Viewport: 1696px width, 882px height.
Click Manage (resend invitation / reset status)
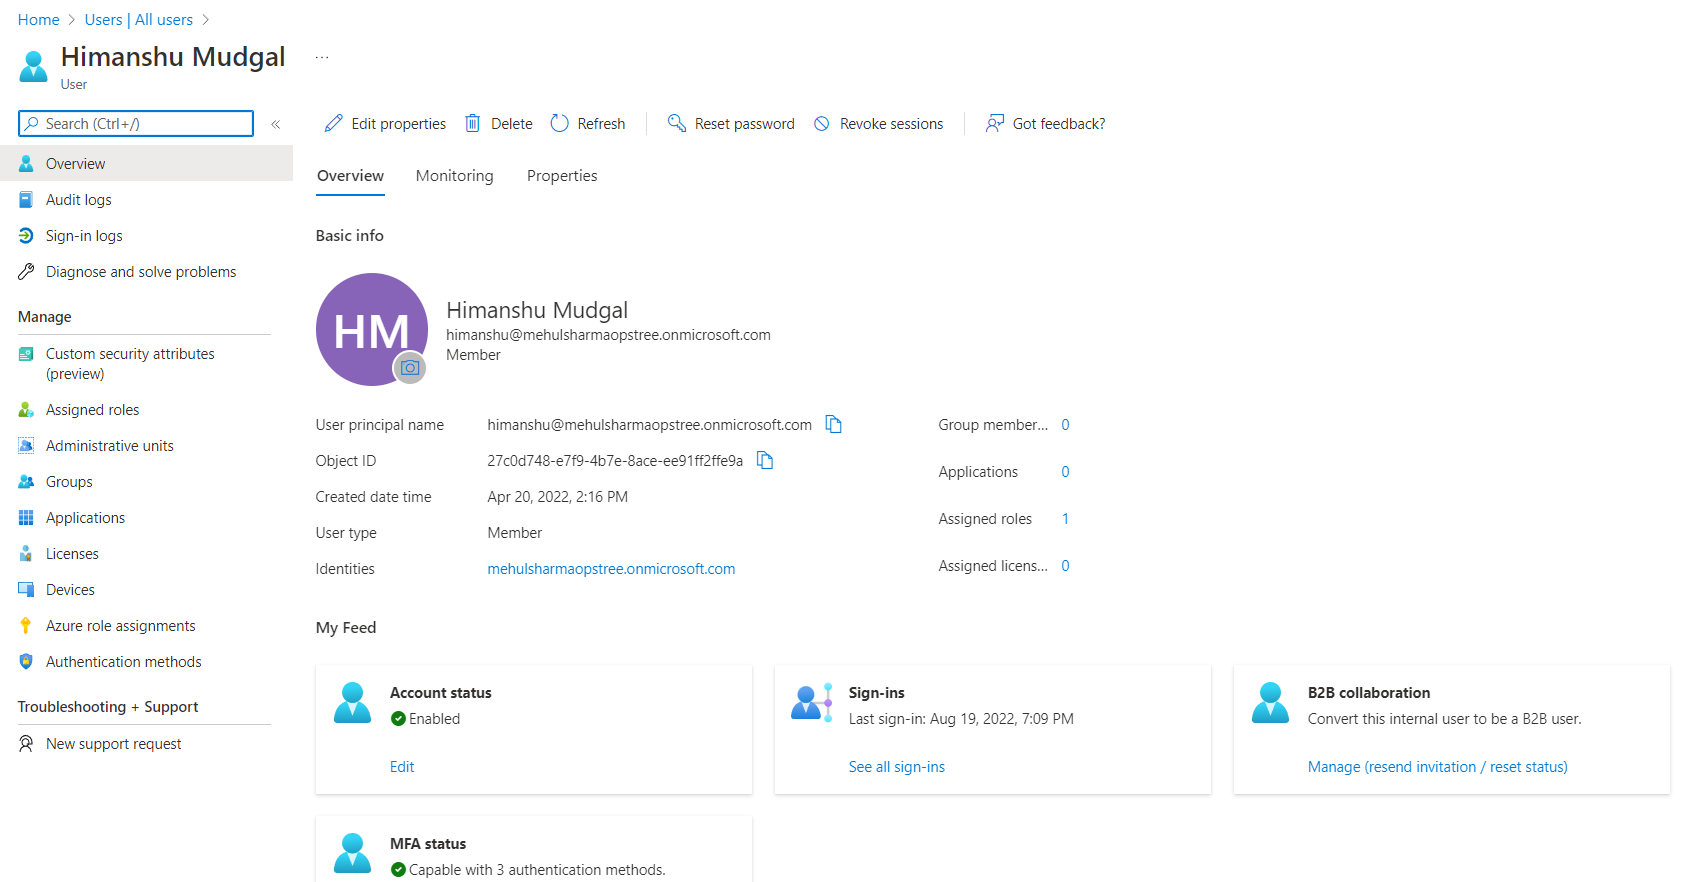(1438, 767)
